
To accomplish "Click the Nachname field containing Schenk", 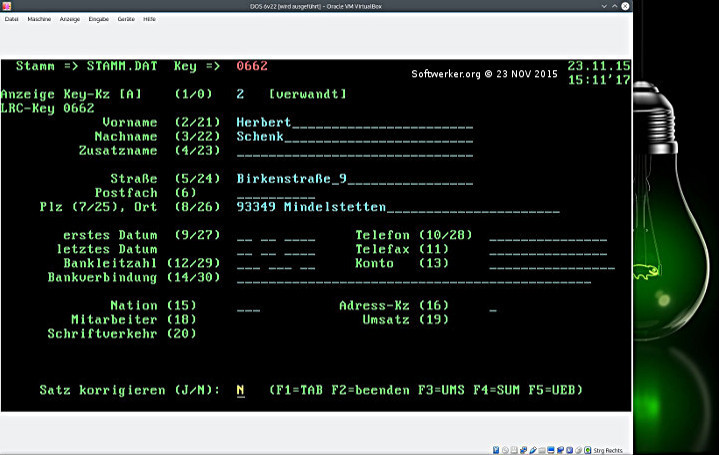I will tap(260, 136).
